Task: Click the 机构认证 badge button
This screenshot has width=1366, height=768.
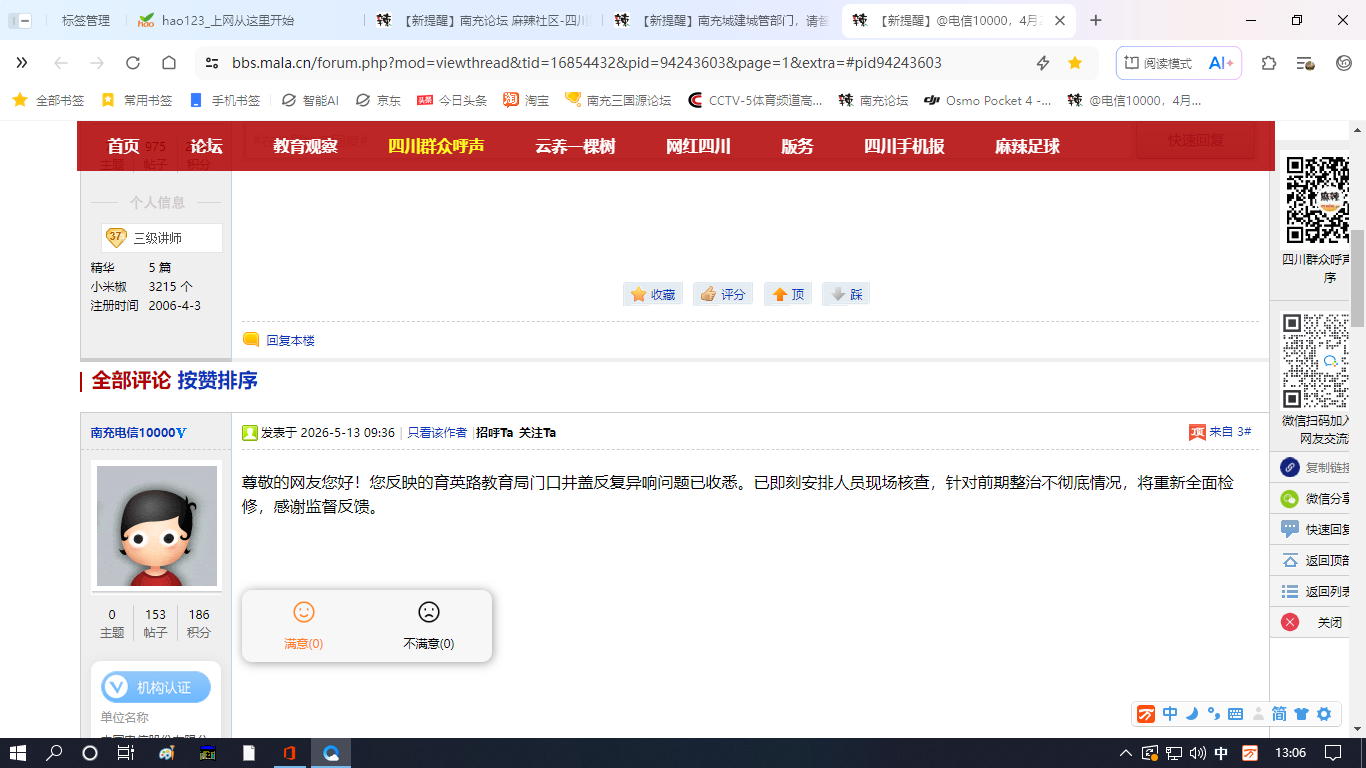Action: point(156,688)
